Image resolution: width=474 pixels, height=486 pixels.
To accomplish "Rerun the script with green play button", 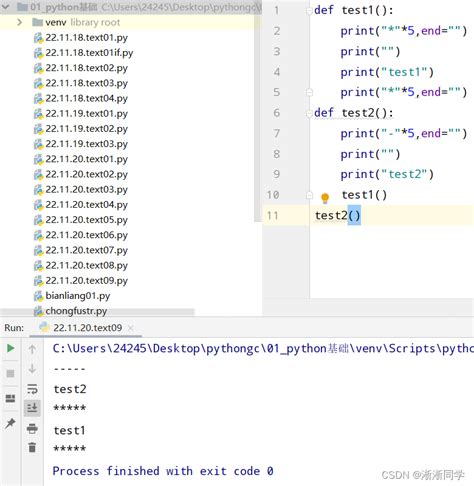I will [x=10, y=348].
